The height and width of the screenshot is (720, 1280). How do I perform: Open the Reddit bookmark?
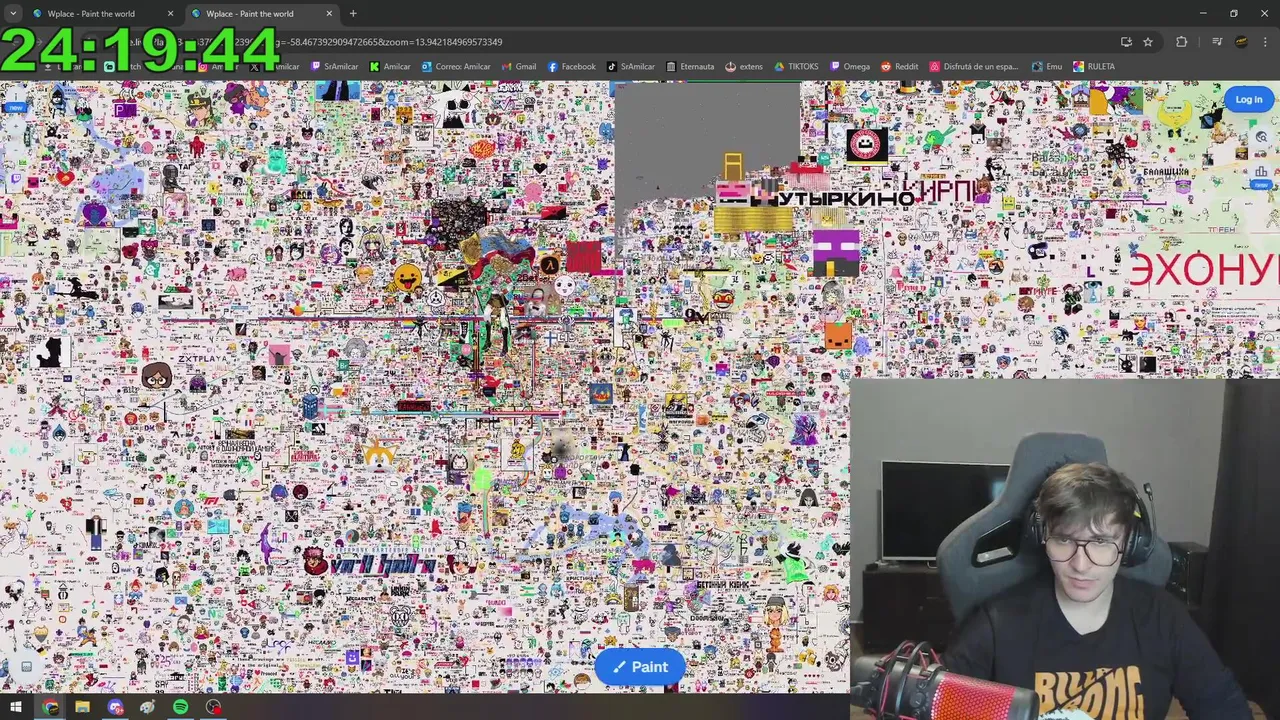(x=899, y=67)
